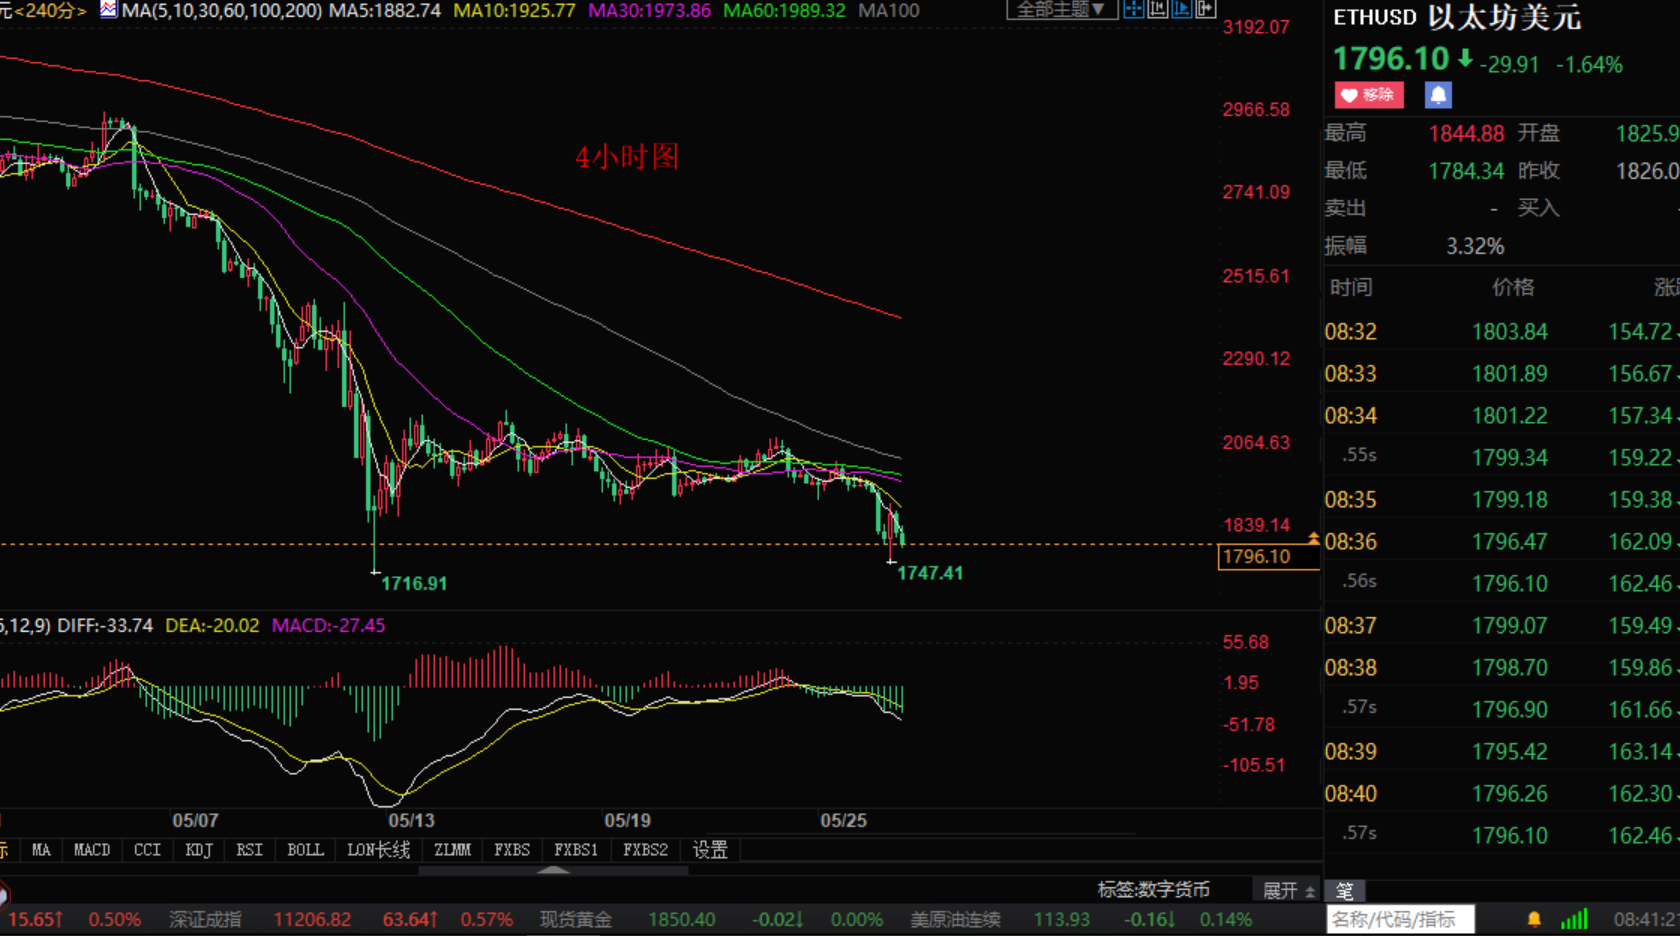Click the 08:32 tick row time
The image size is (1680, 936).
coord(1351,332)
